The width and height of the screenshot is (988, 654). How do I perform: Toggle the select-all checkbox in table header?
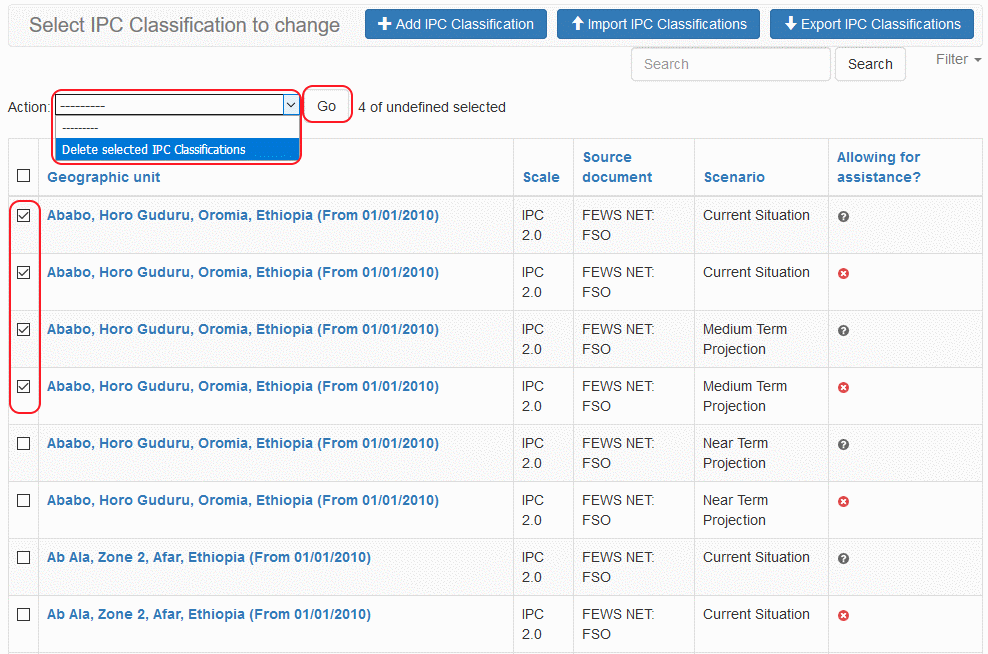(24, 176)
